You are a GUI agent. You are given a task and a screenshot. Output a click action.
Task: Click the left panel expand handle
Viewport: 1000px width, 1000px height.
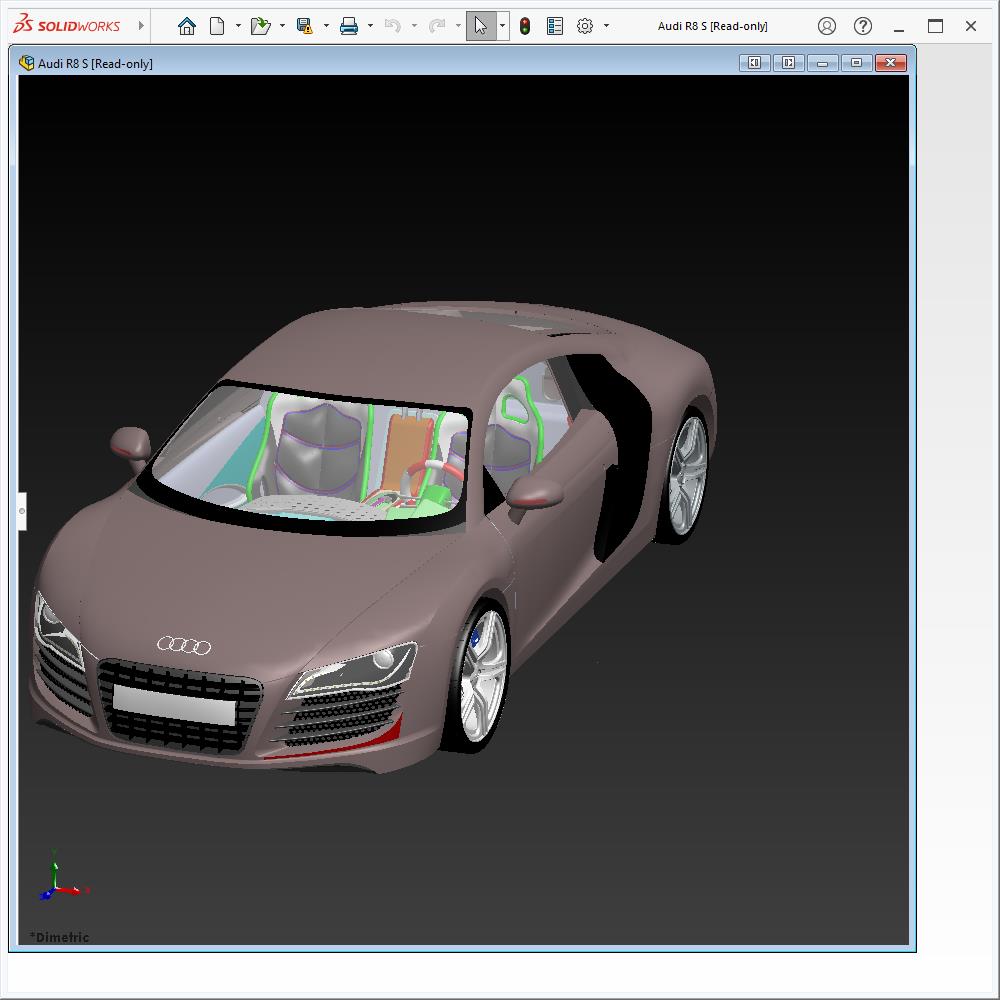[x=21, y=511]
